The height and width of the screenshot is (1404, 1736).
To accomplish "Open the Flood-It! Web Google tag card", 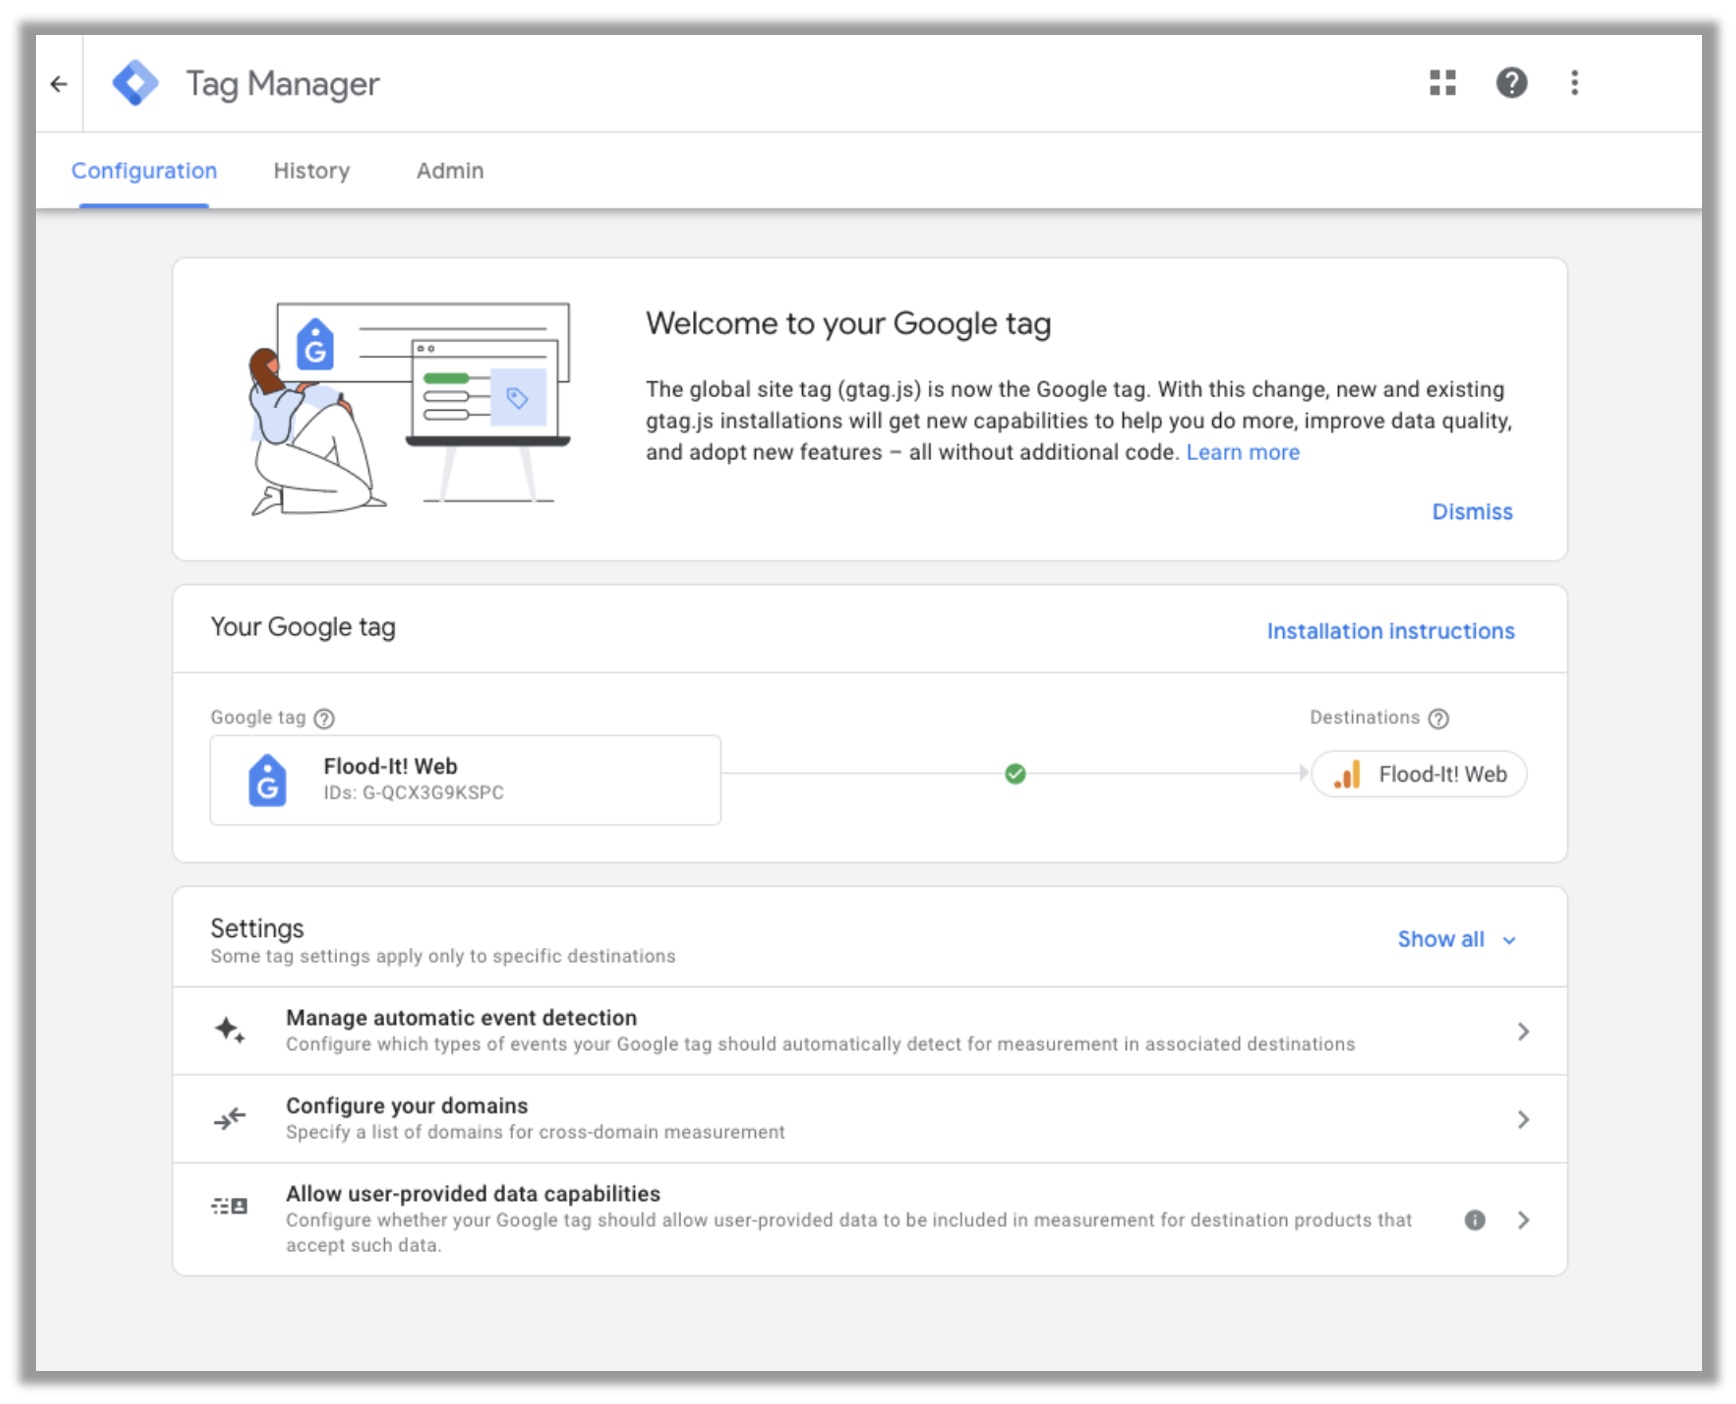I will pyautogui.click(x=465, y=780).
